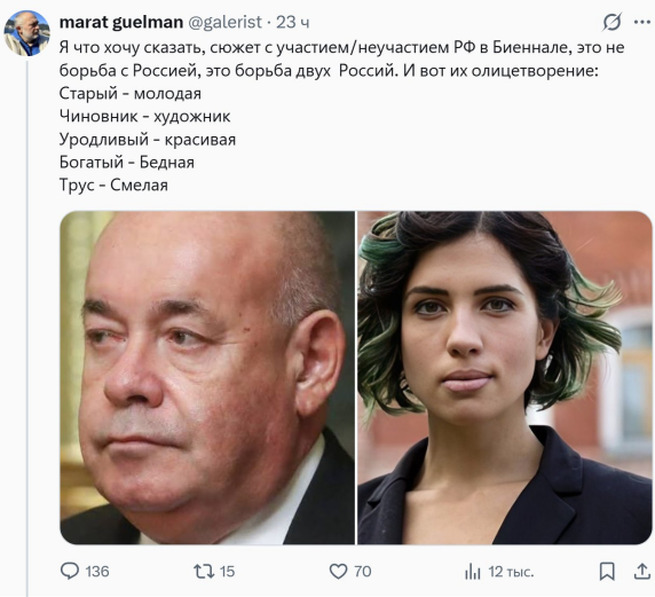Viewport: 655px width, 597px height.
Task: Bookmark this post
Action: coord(607,571)
